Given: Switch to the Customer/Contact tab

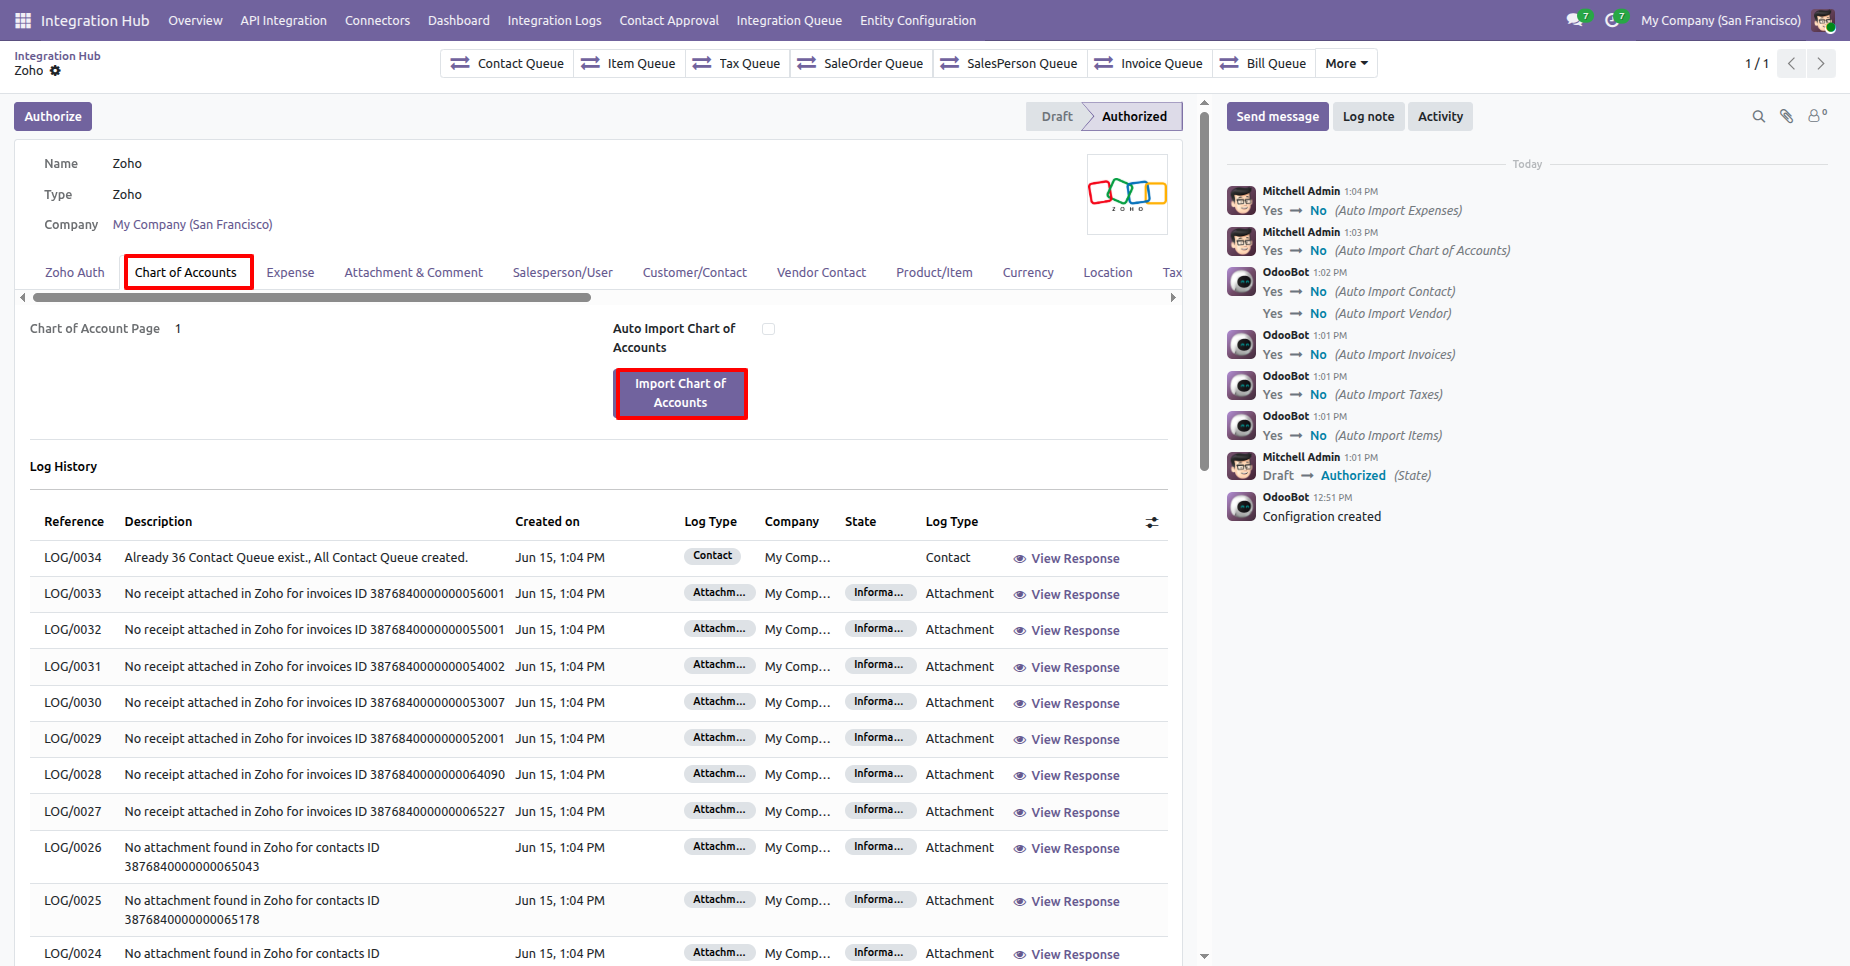Looking at the screenshot, I should (695, 273).
